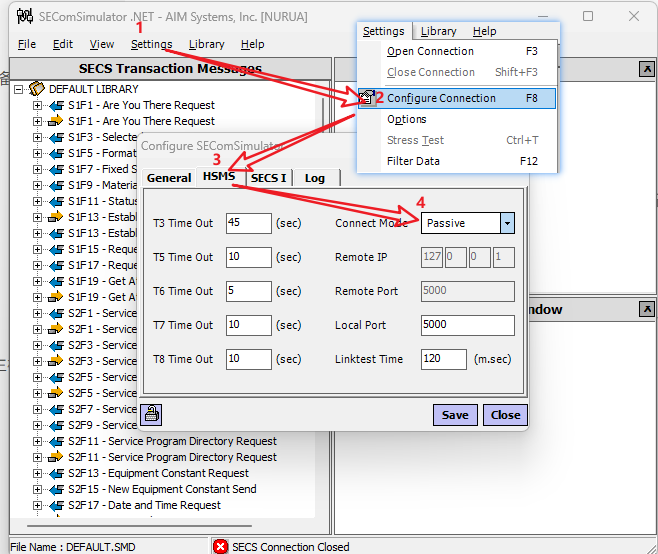Screen dimensions: 658x554
Task: Expand the S2F13 Equipment Constant Request node
Action: (x=37, y=473)
